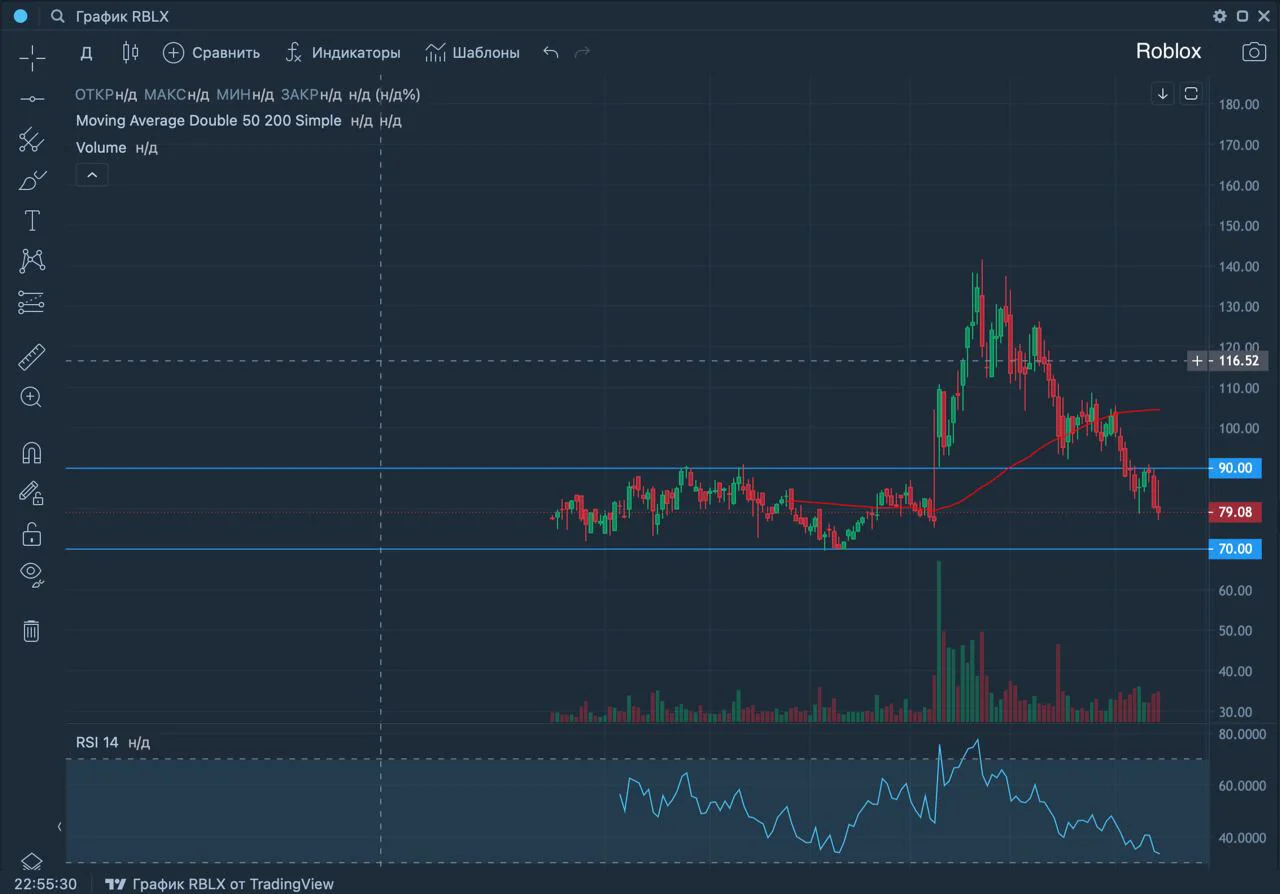Click the 116.52 crosshair price label

[1238, 361]
